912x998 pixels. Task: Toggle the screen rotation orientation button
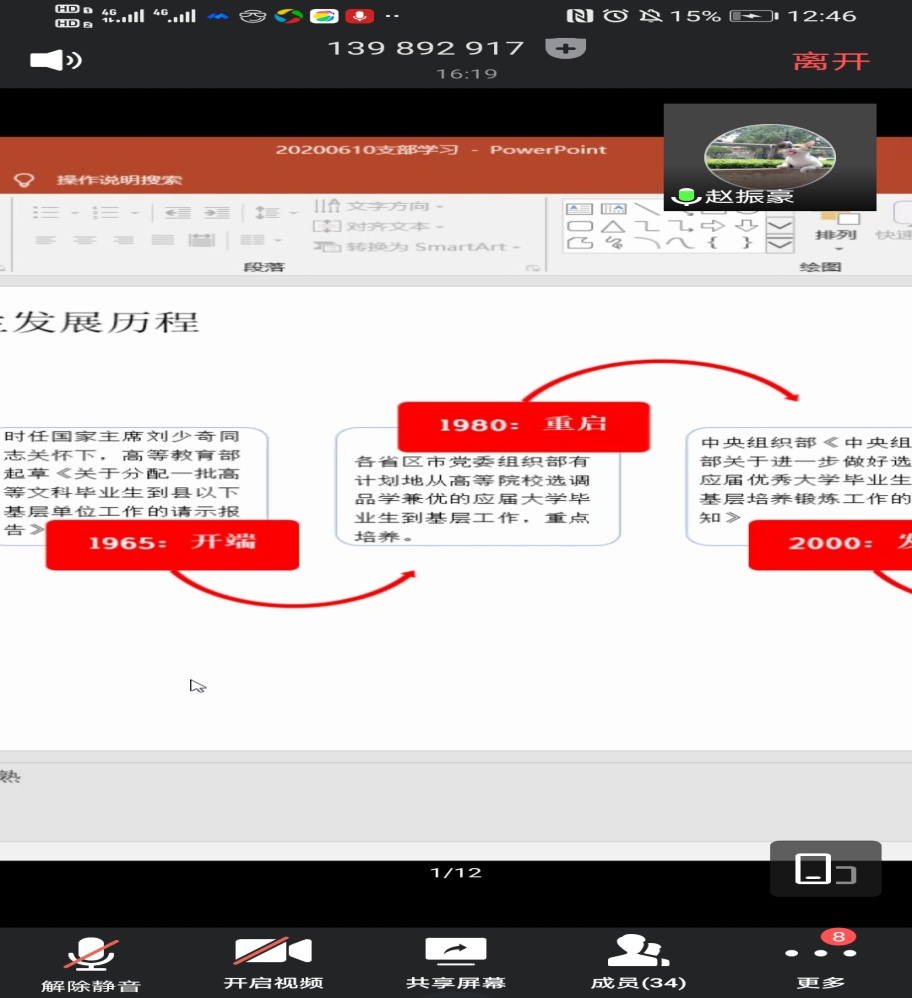[825, 870]
